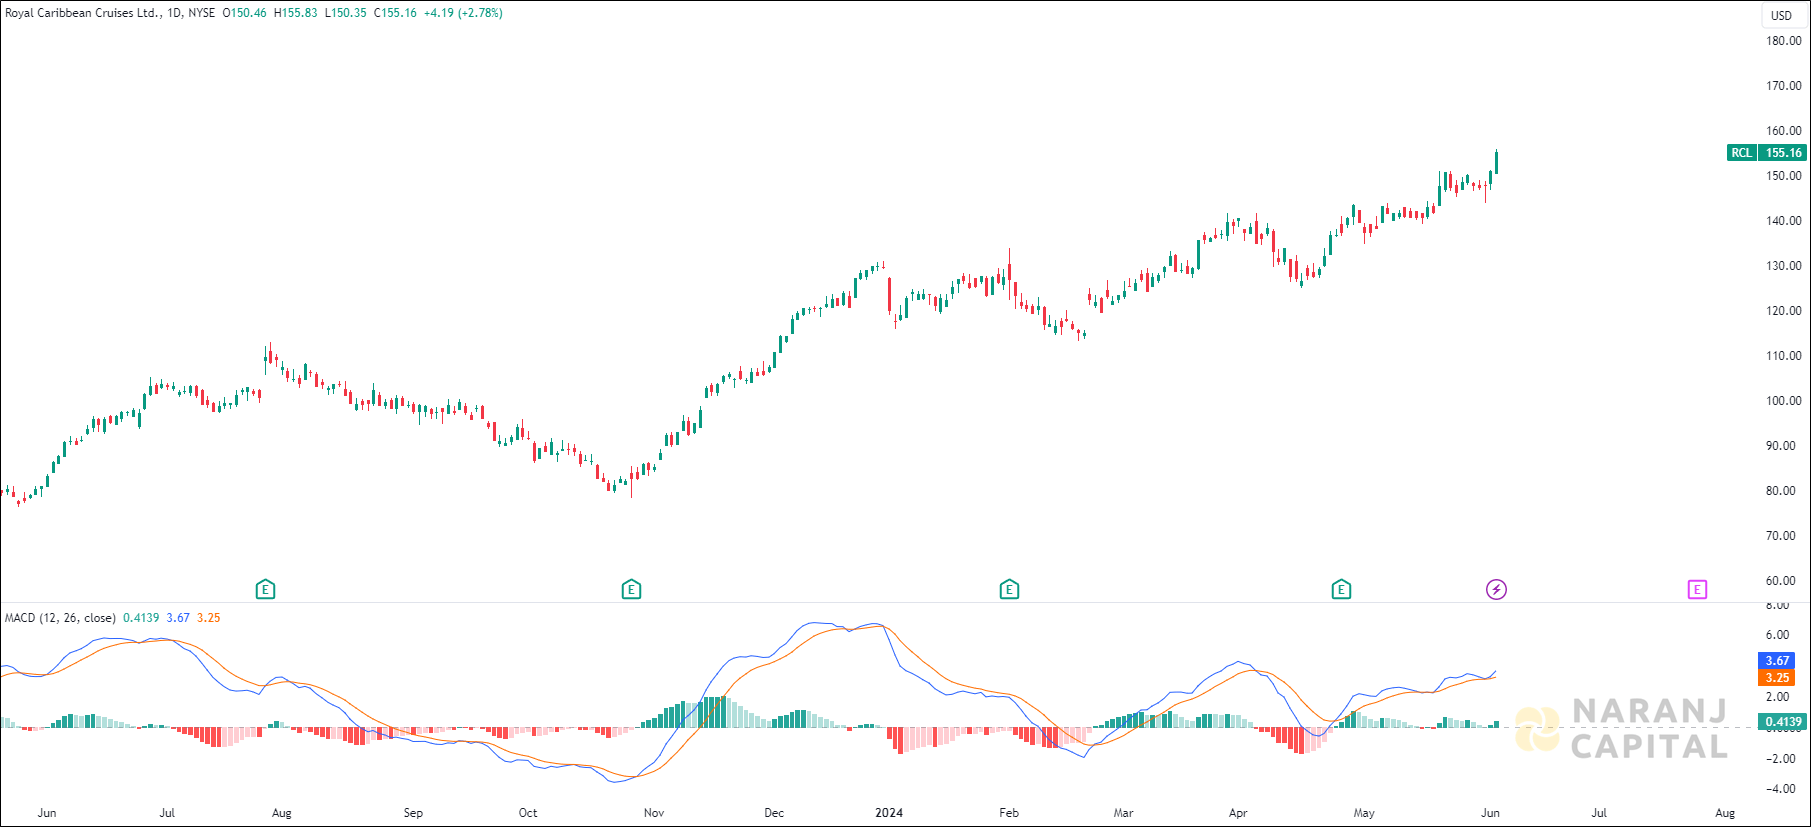Click the Royal Caribbean Cruises Ltd. symbol title
This screenshot has width=1811, height=827.
pyautogui.click(x=83, y=13)
